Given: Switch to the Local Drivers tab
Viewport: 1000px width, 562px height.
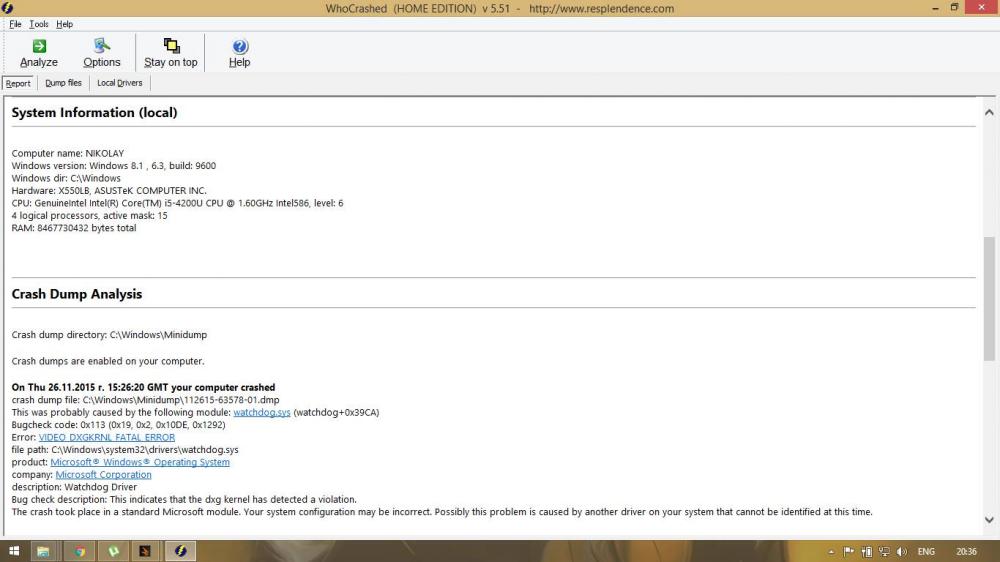Looking at the screenshot, I should [119, 83].
